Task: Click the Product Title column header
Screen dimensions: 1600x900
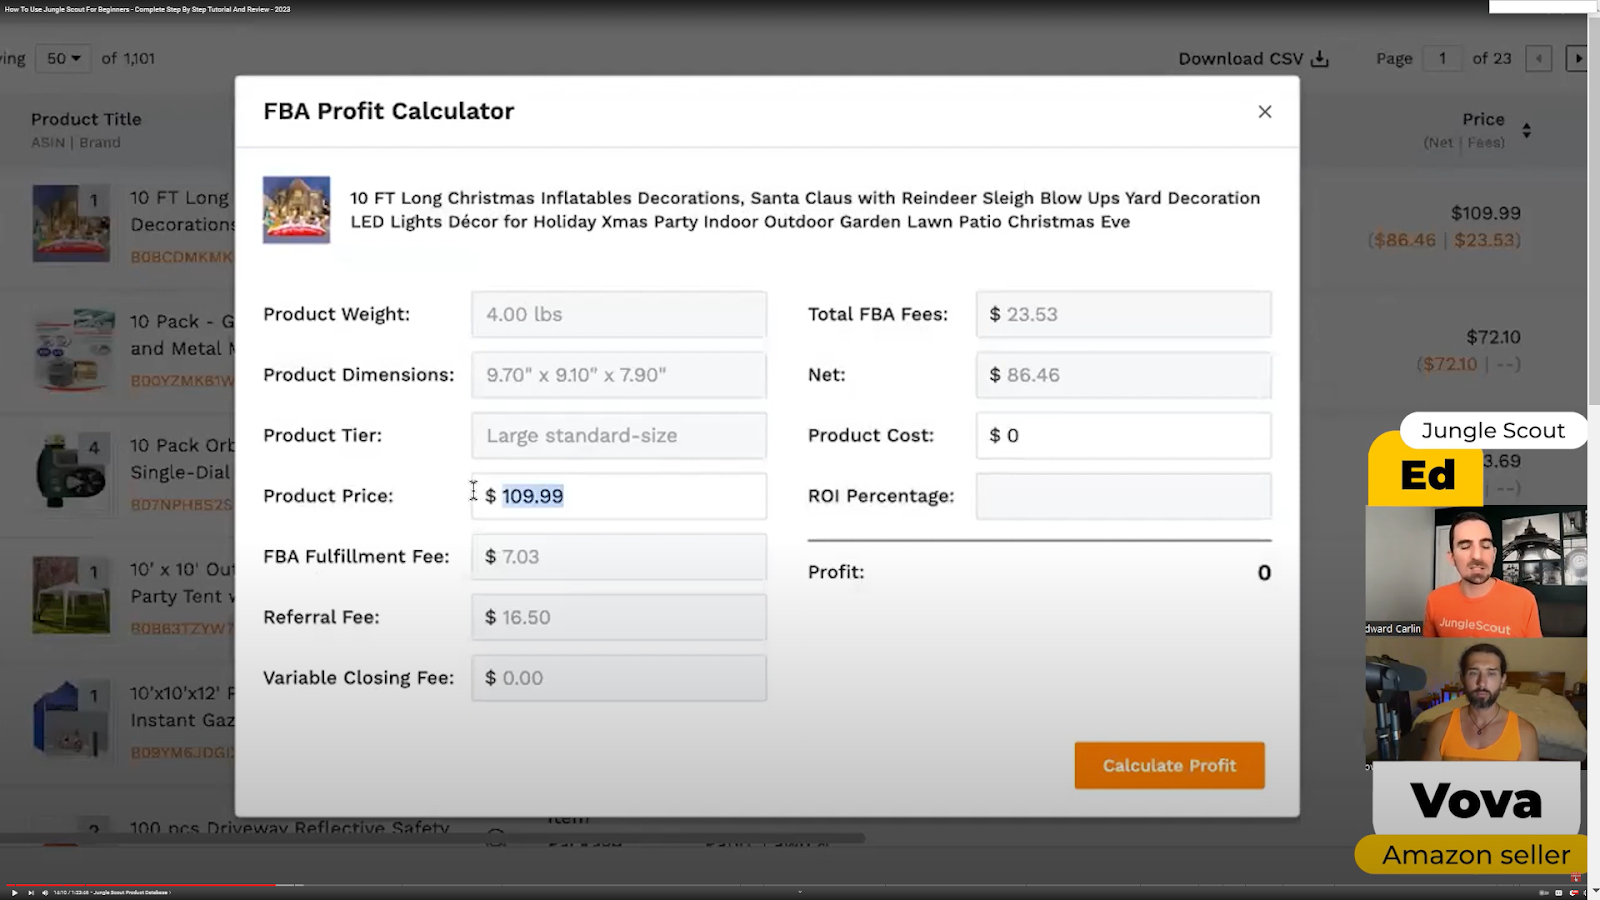Action: (86, 119)
